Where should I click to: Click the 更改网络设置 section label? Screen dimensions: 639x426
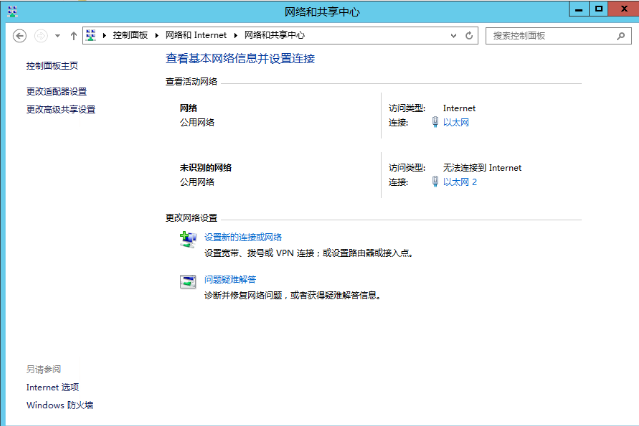tap(191, 218)
